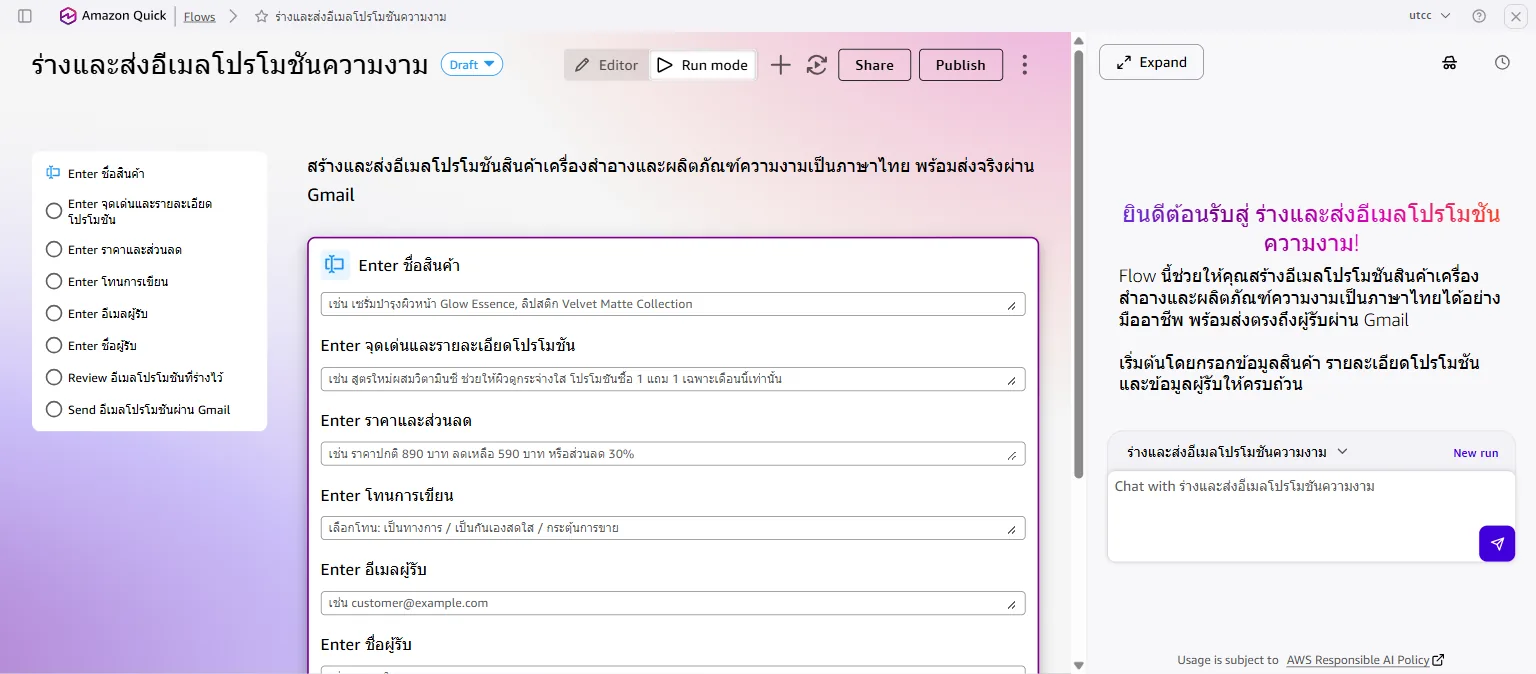Open the utcc account dropdown
Image resolution: width=1536 pixels, height=674 pixels.
click(1430, 16)
